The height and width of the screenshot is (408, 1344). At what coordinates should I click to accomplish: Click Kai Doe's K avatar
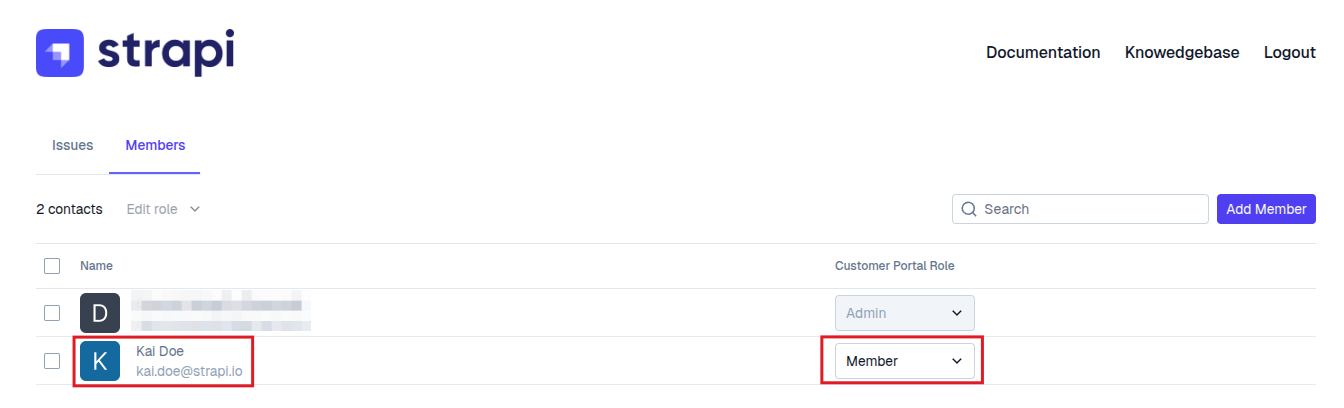tap(100, 361)
